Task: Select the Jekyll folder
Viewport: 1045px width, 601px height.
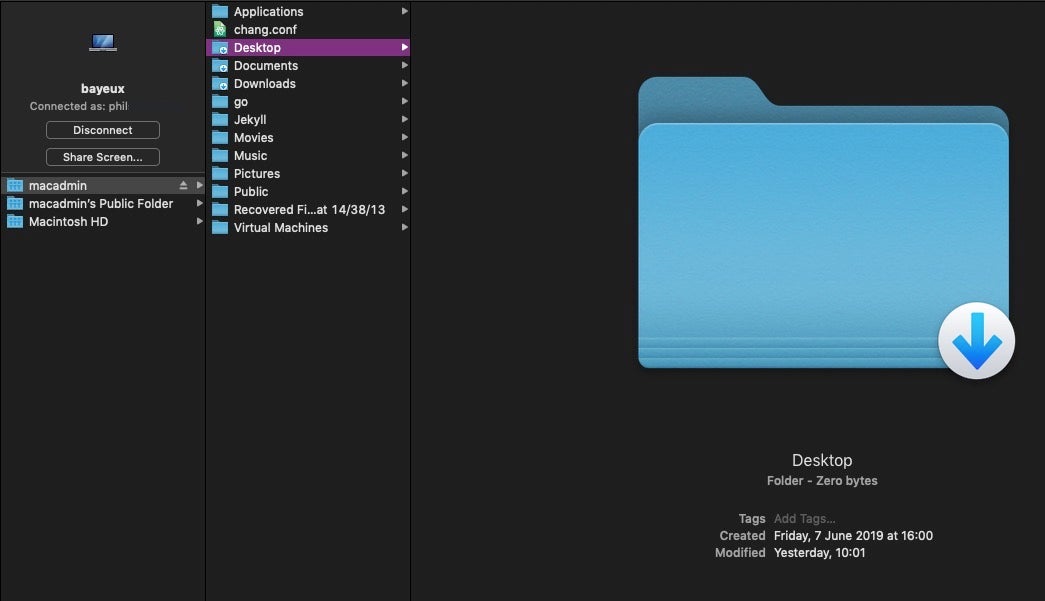Action: tap(250, 120)
